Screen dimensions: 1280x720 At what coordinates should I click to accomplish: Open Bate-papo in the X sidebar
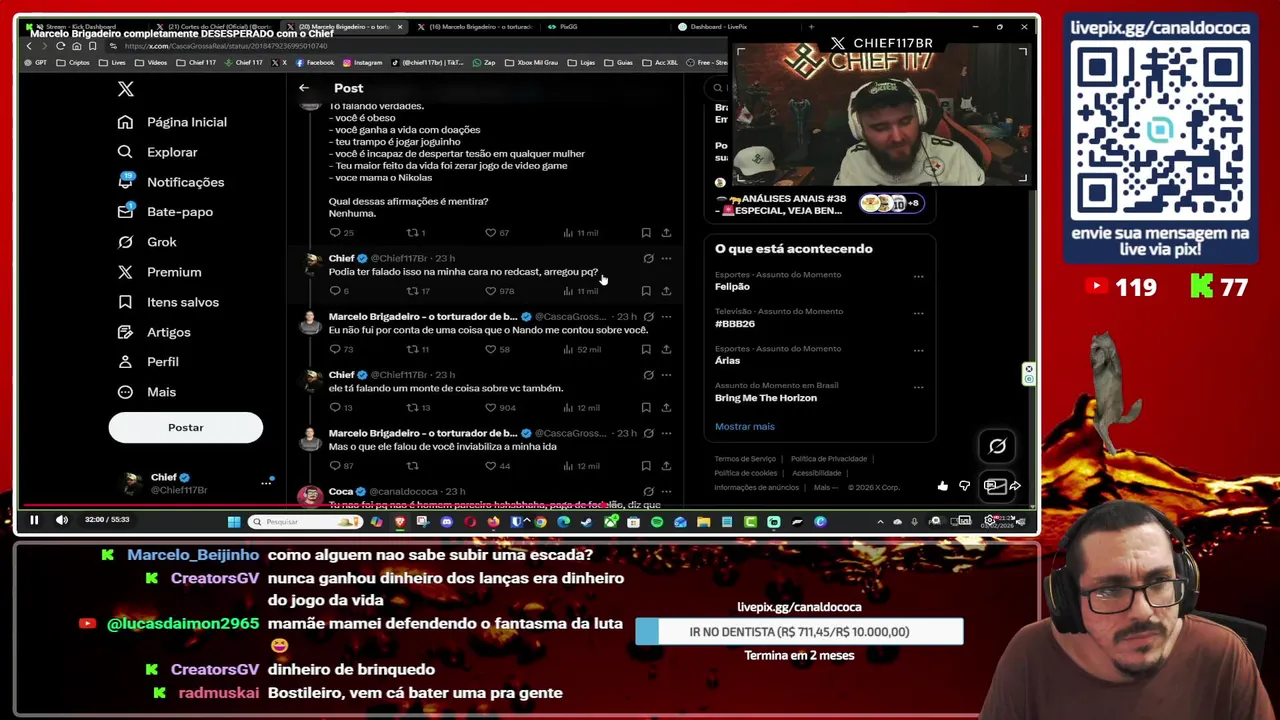pyautogui.click(x=165, y=212)
